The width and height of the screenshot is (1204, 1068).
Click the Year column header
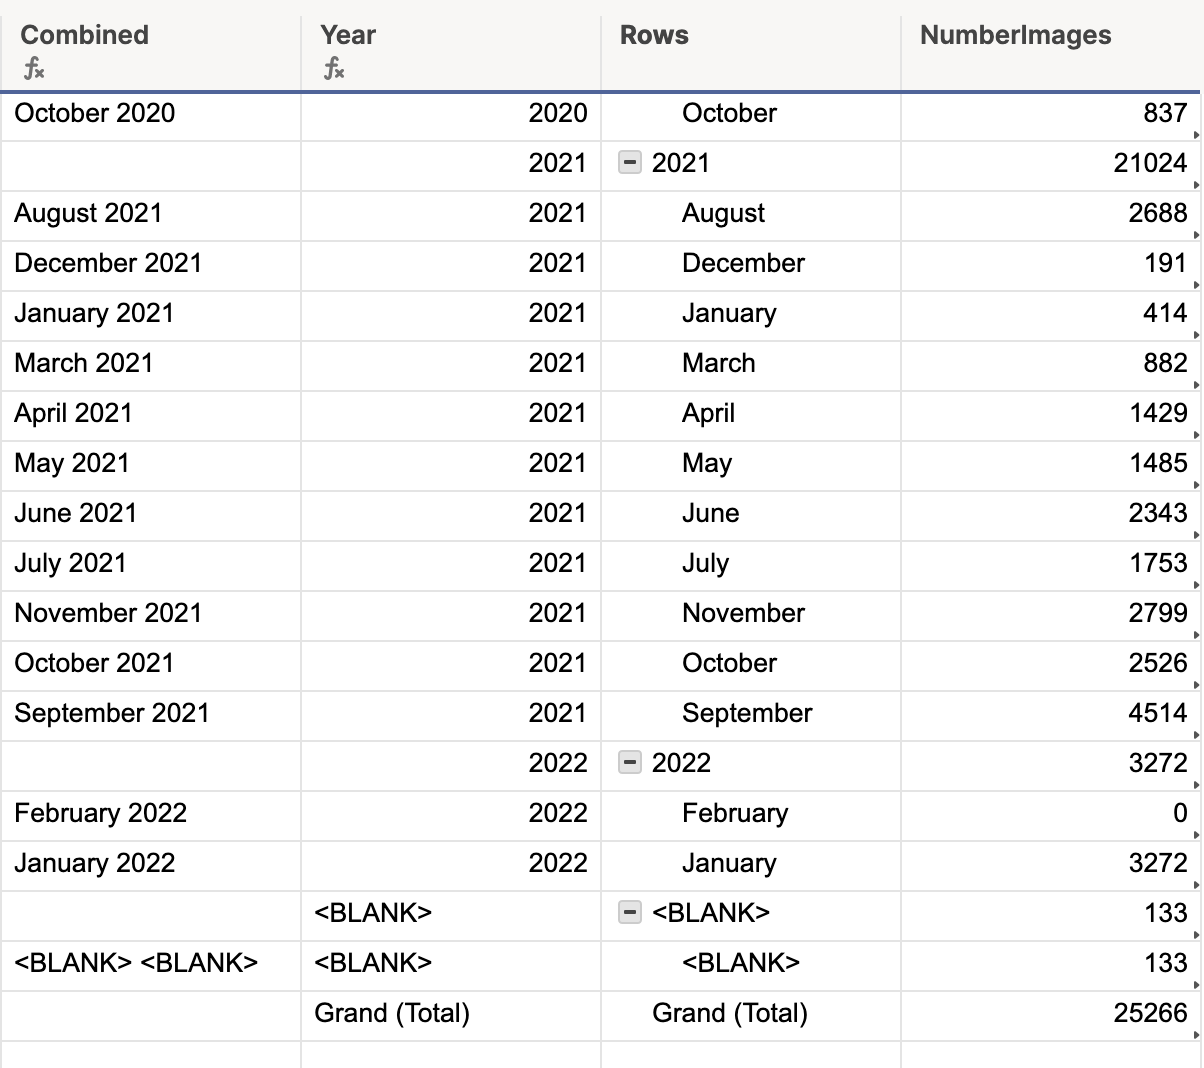[x=346, y=35]
